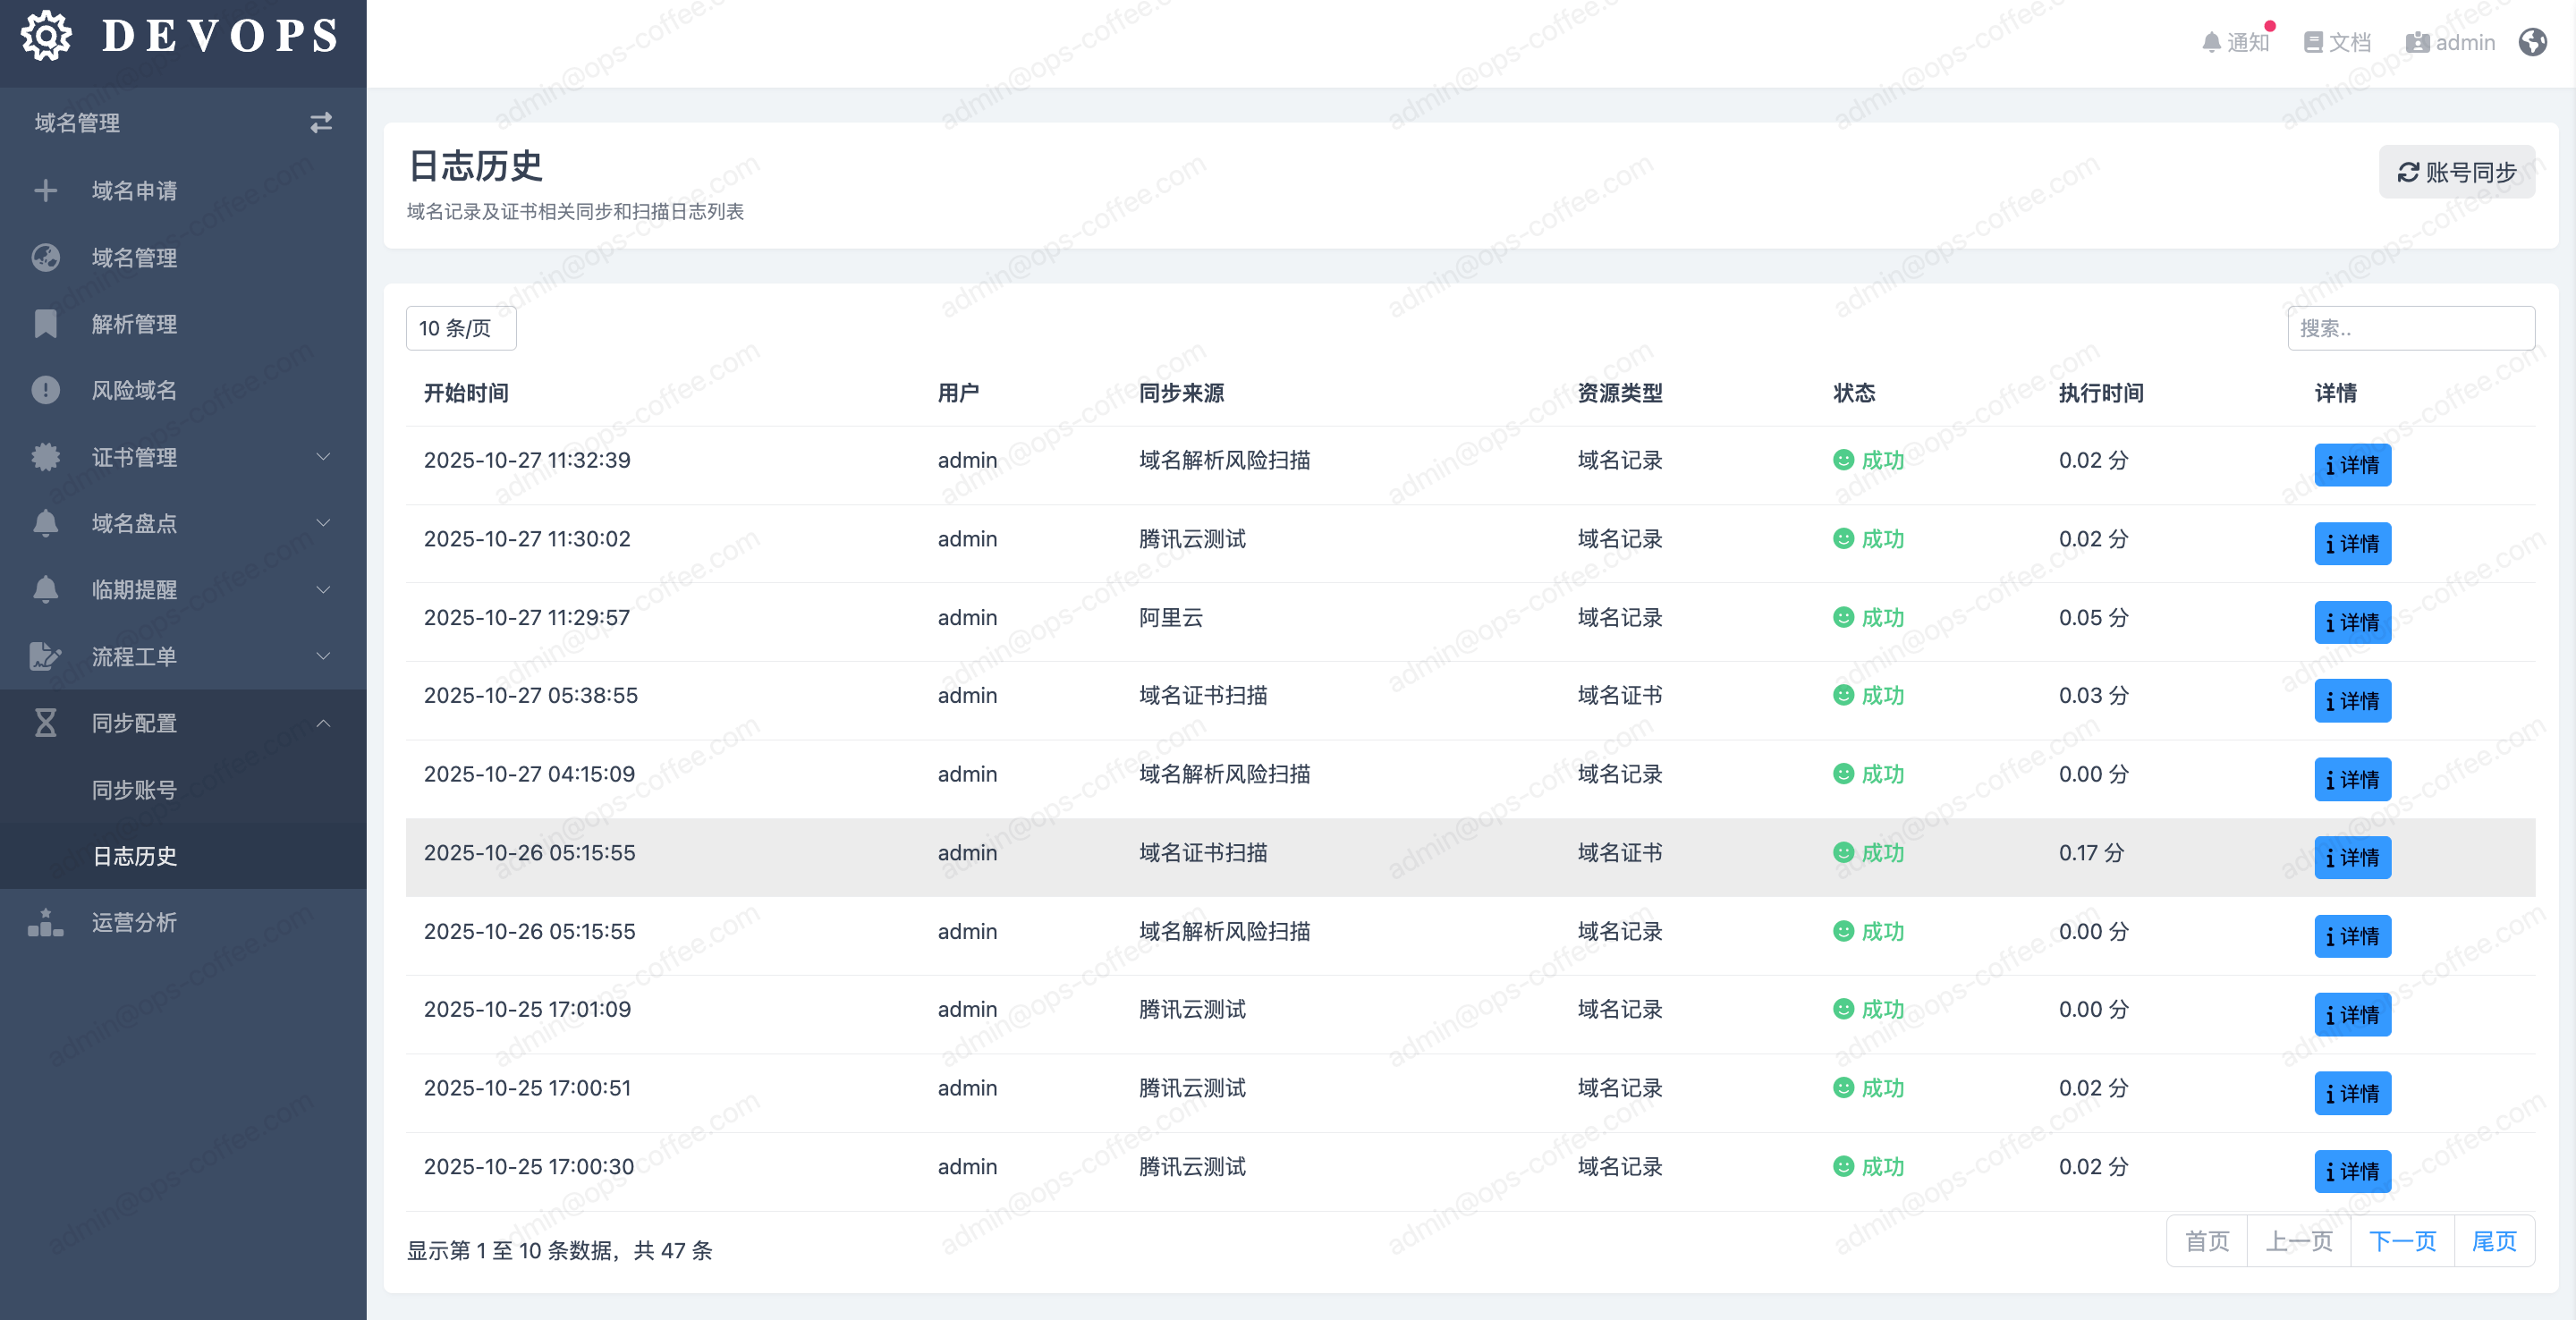Open the notification bell icon

[x=2211, y=42]
